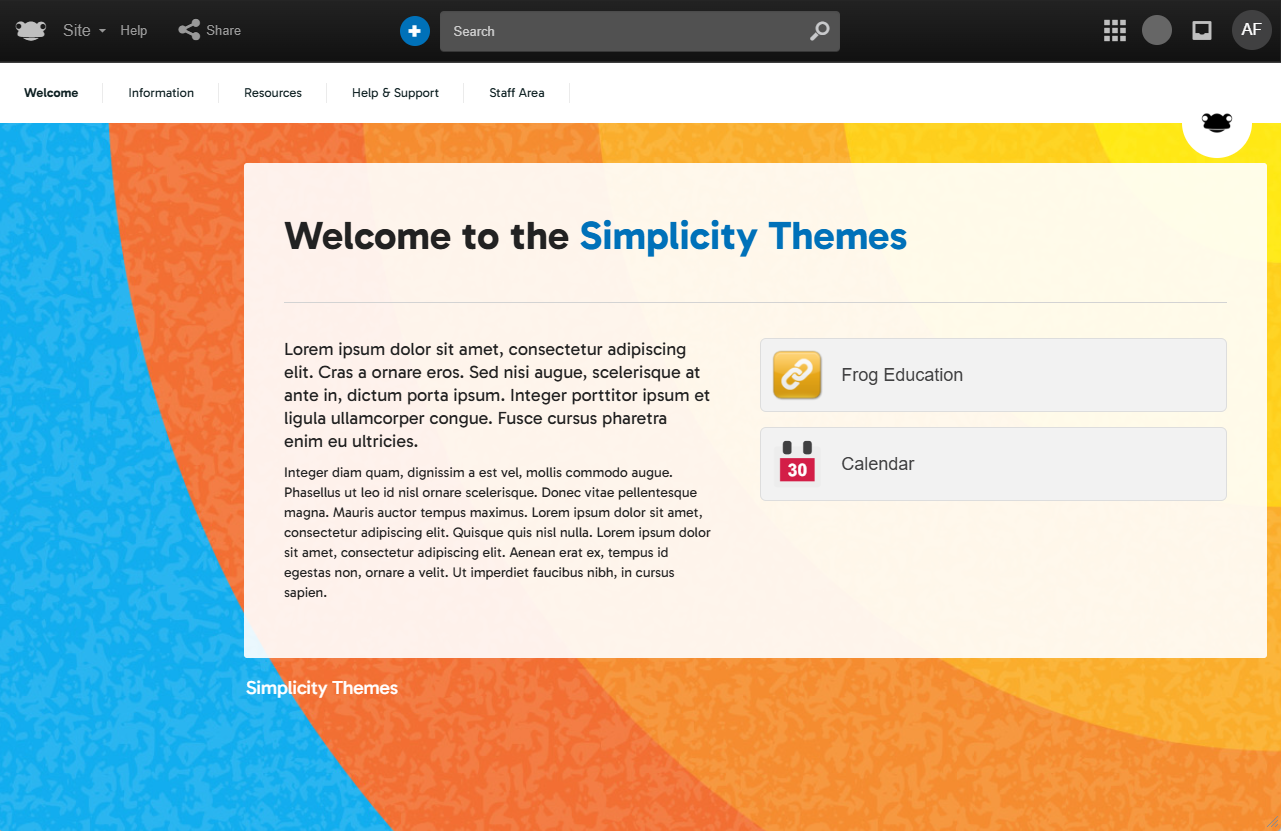Open the Help & Support tab
This screenshot has height=831, width=1281.
tap(395, 93)
